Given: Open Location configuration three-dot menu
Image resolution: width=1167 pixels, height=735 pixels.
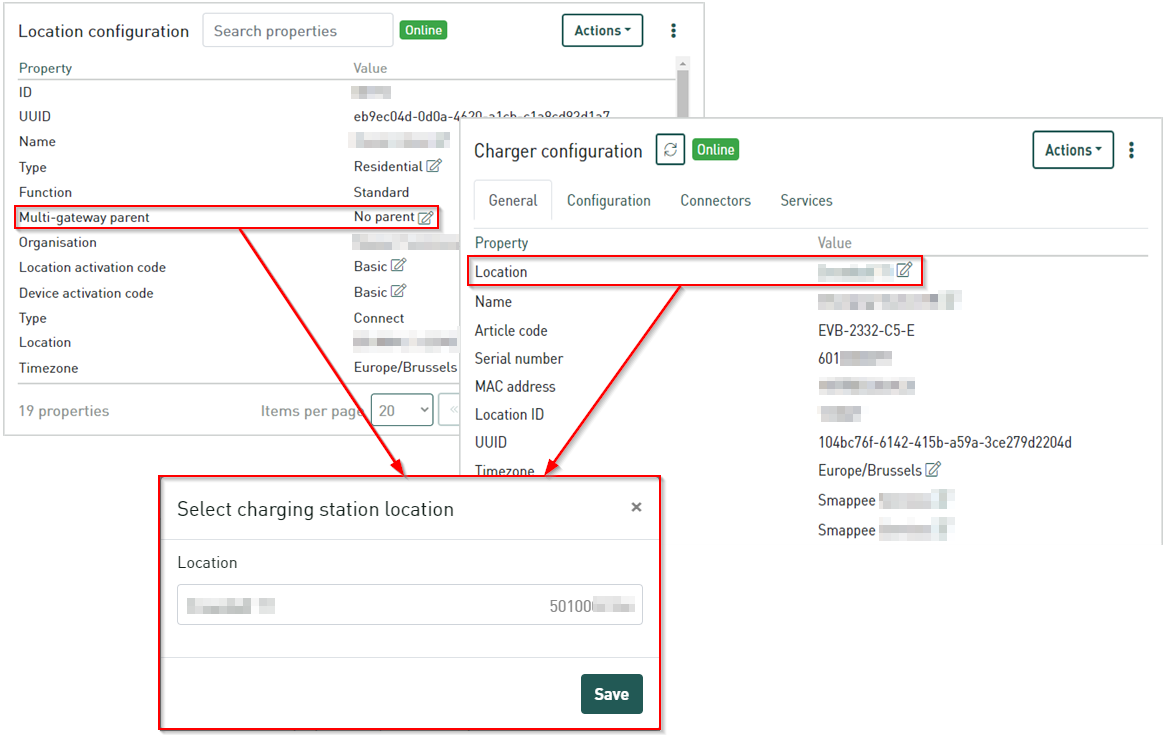Looking at the screenshot, I should (674, 31).
